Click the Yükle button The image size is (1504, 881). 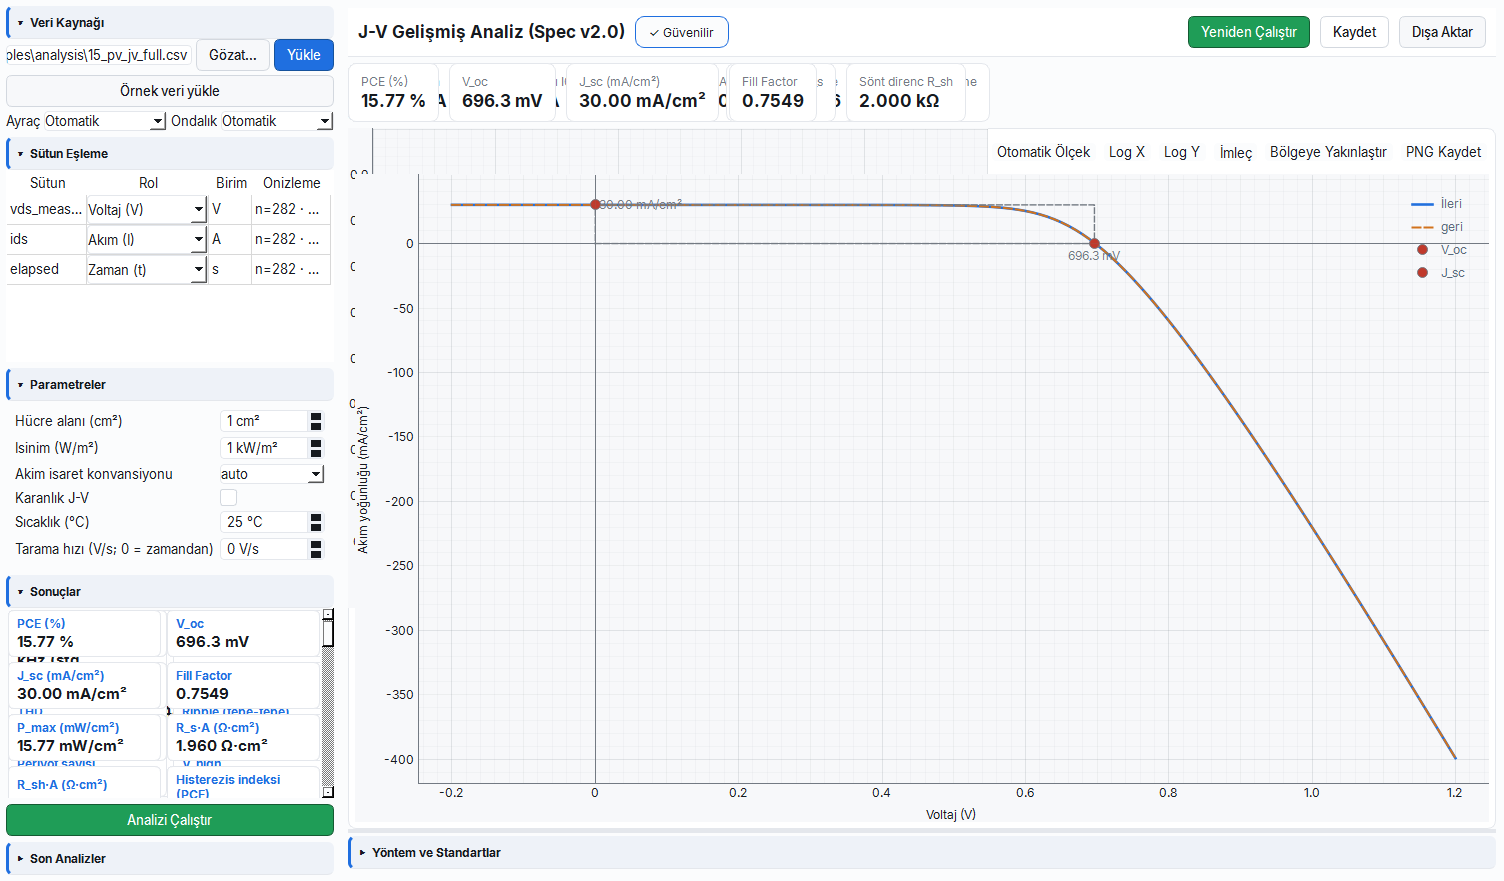(x=304, y=55)
